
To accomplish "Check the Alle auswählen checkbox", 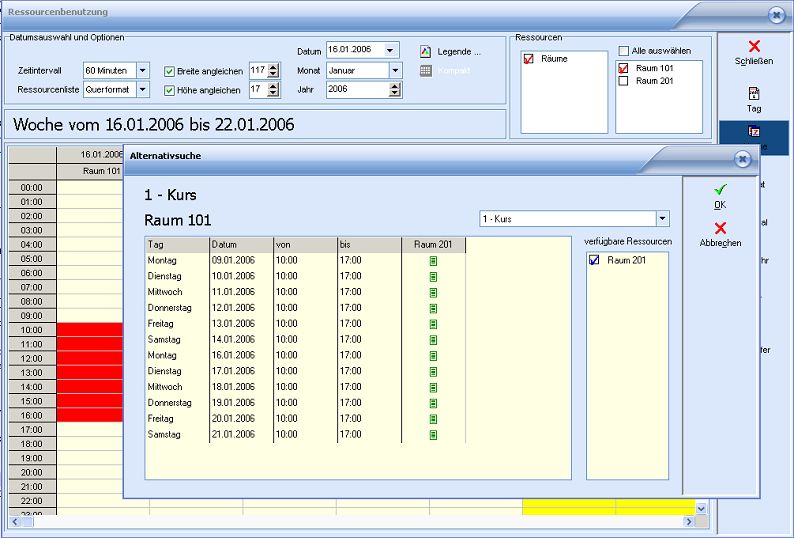I will tap(624, 51).
